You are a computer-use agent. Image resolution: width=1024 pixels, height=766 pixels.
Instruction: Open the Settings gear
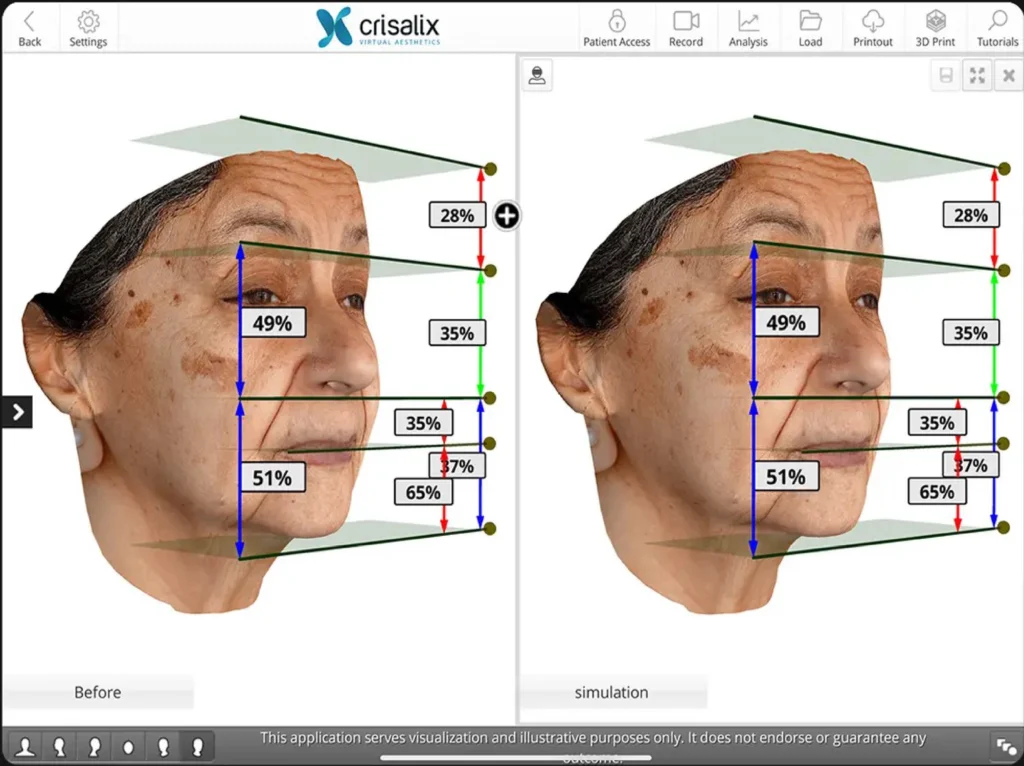pyautogui.click(x=88, y=28)
